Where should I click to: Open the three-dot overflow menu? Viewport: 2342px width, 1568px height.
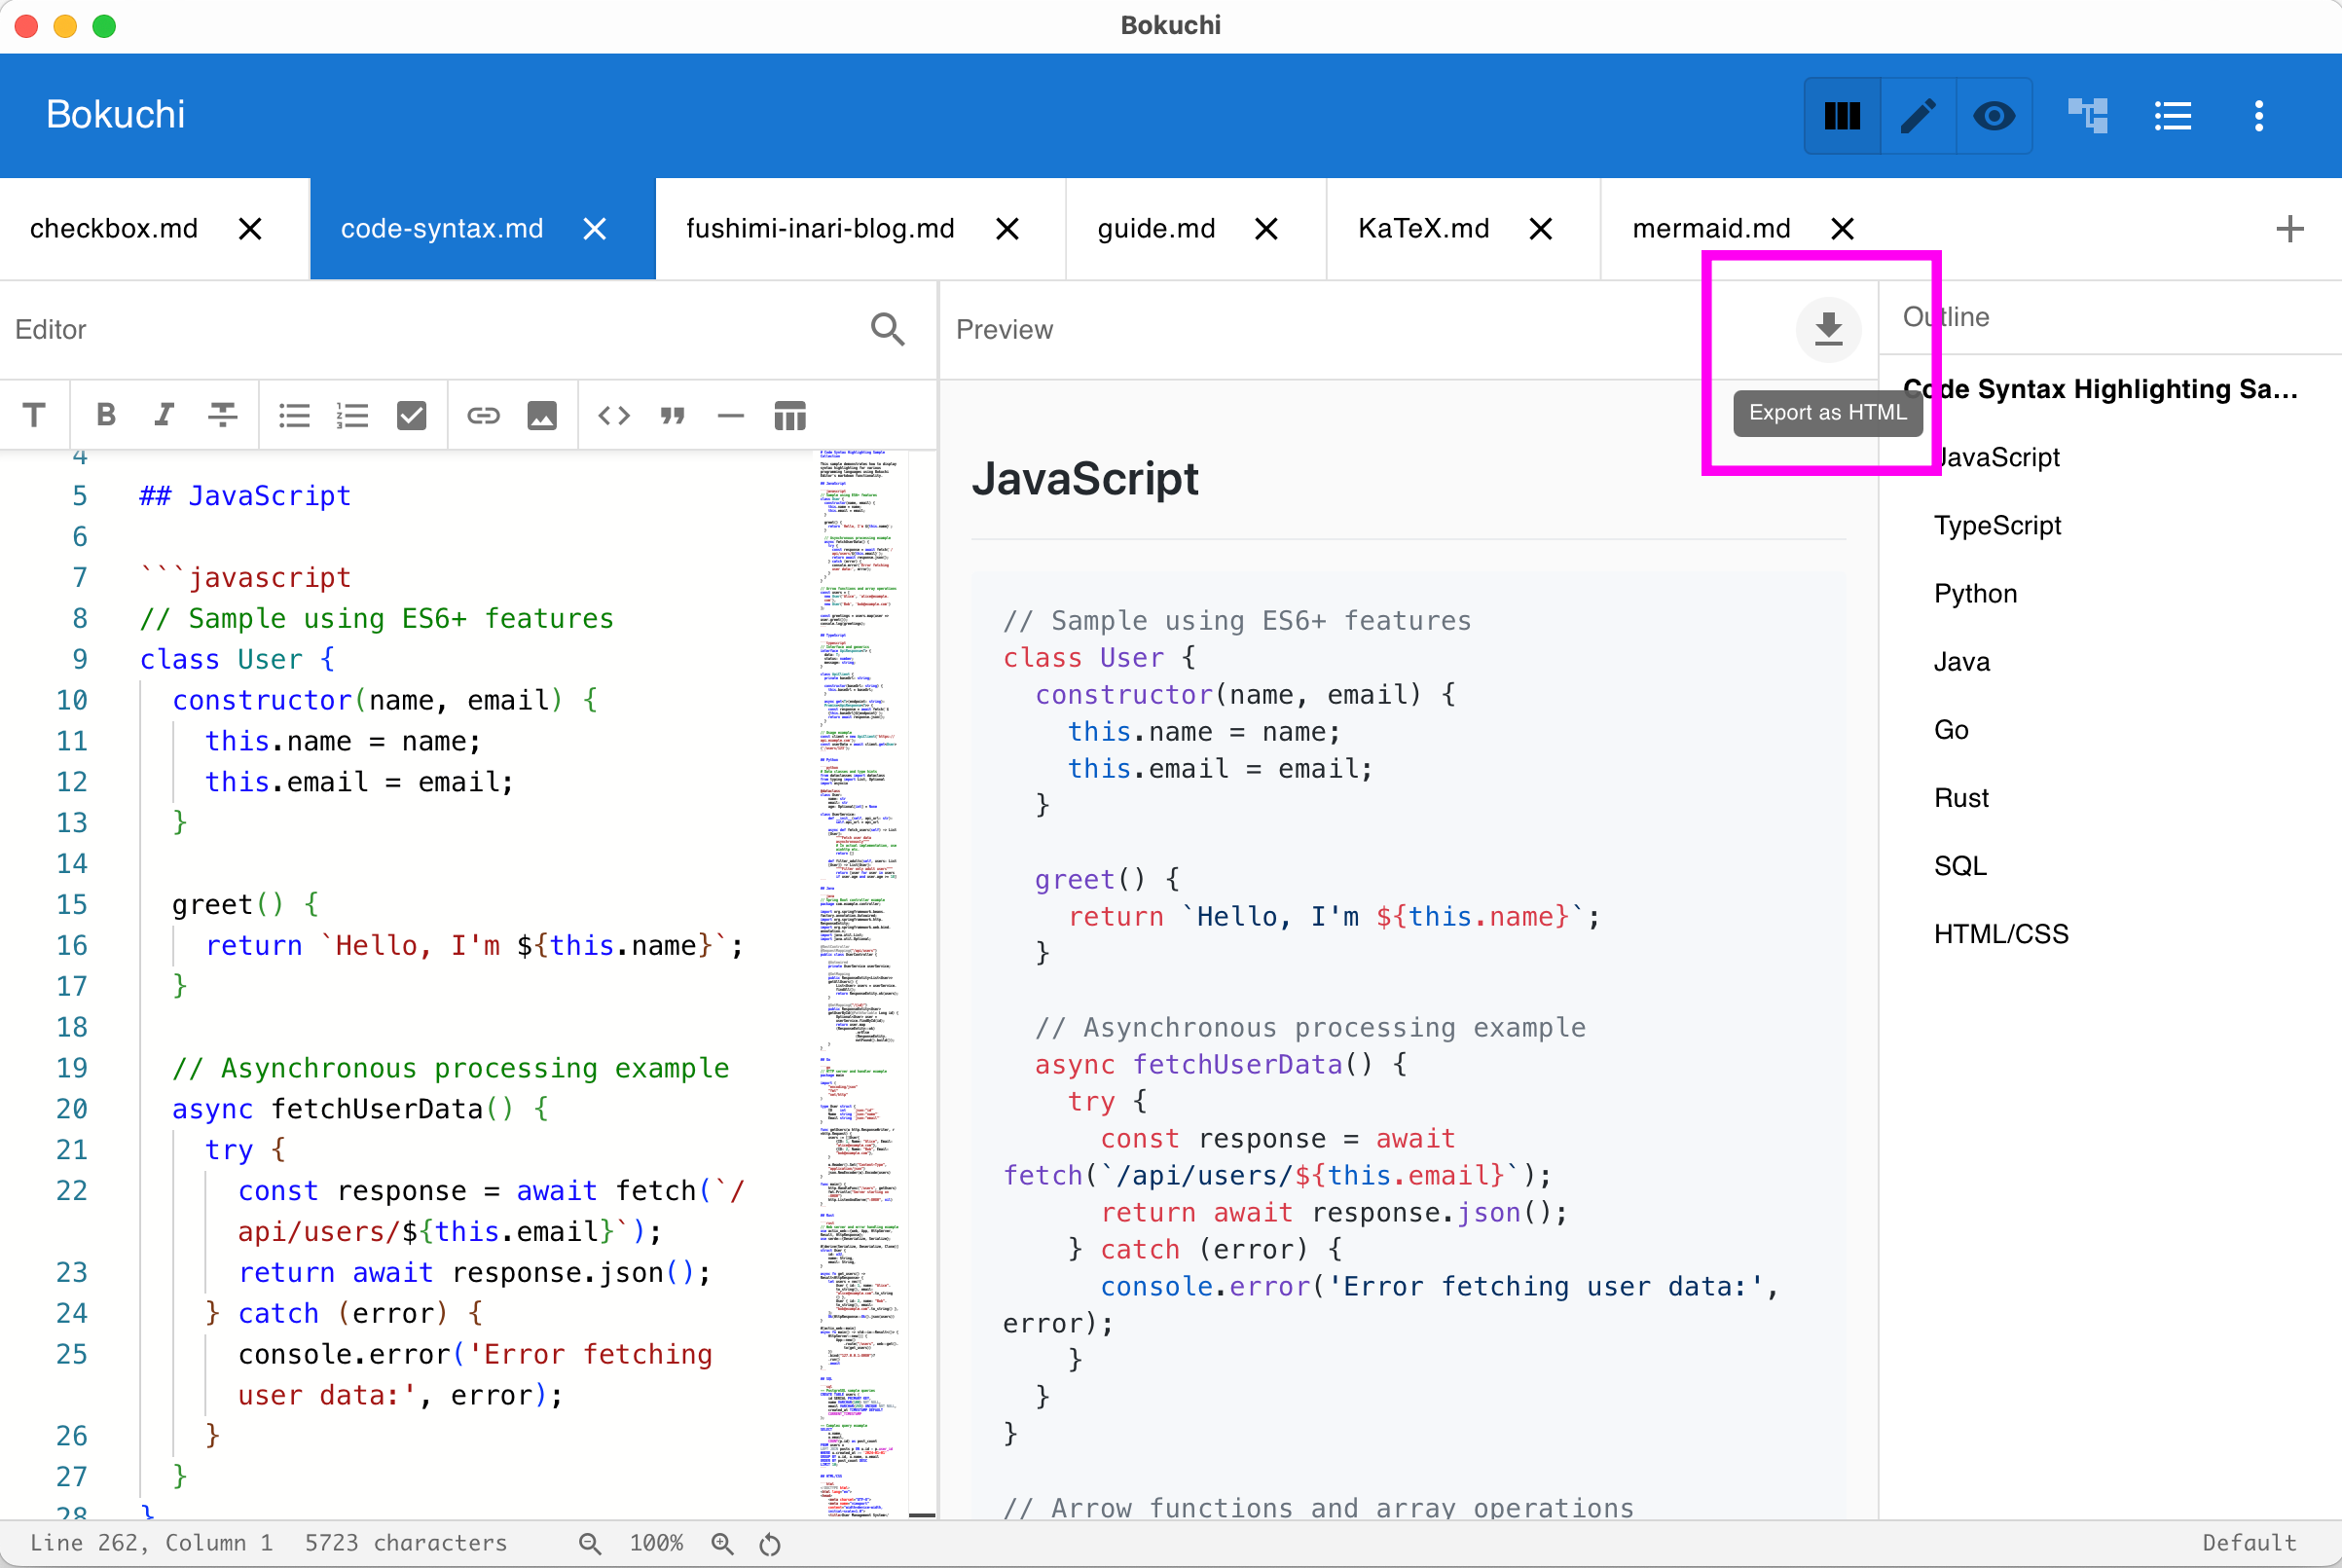(x=2259, y=116)
